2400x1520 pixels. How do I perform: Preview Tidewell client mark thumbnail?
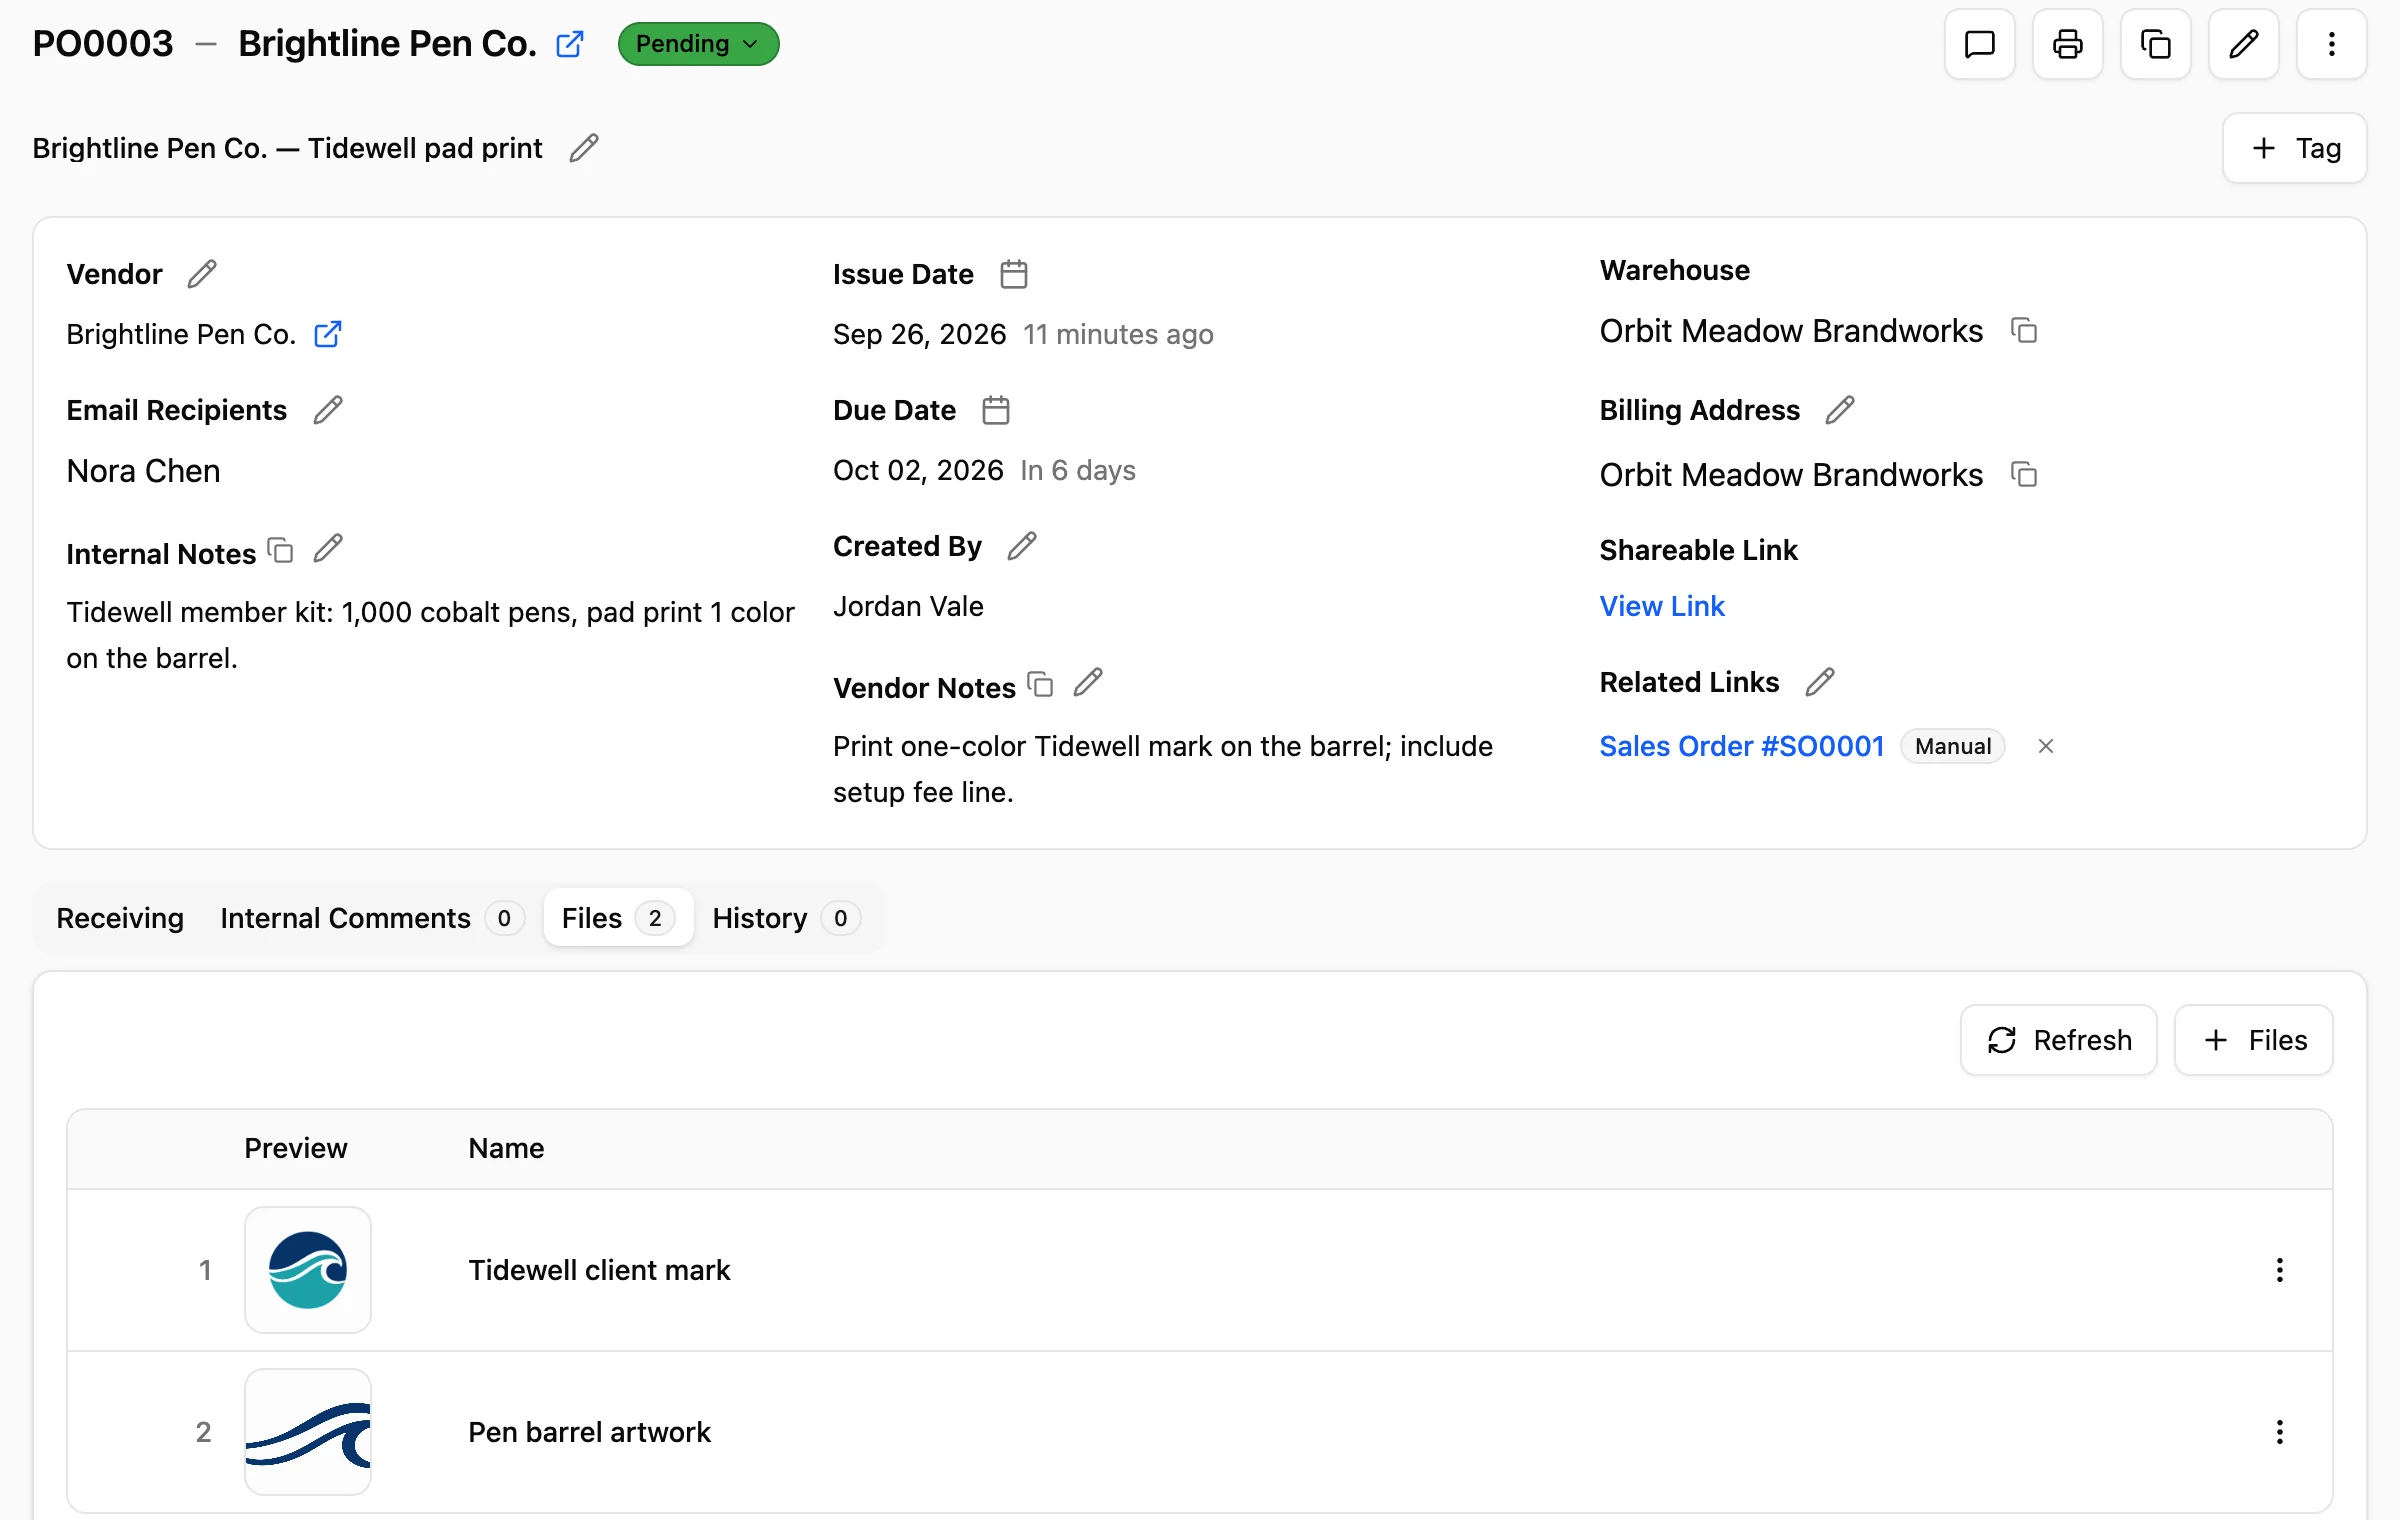pyautogui.click(x=308, y=1270)
